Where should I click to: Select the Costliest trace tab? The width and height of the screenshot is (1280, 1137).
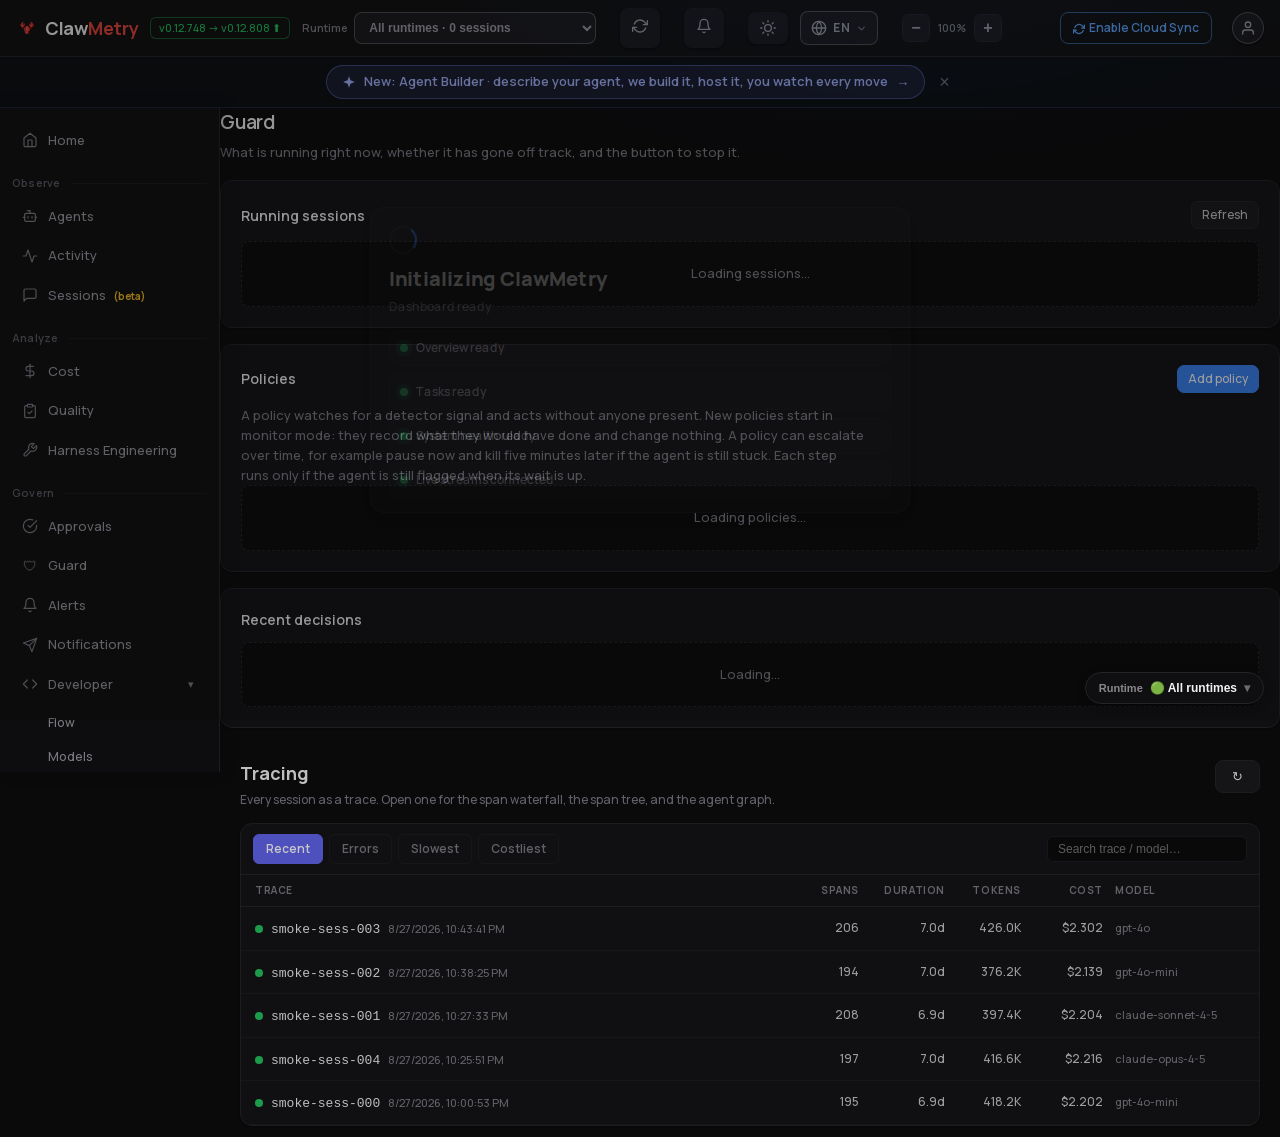point(518,849)
